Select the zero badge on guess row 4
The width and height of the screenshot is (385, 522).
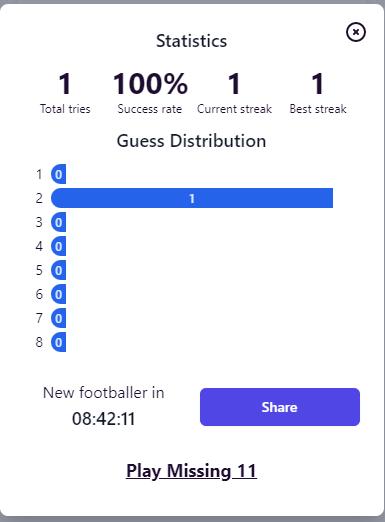58,246
